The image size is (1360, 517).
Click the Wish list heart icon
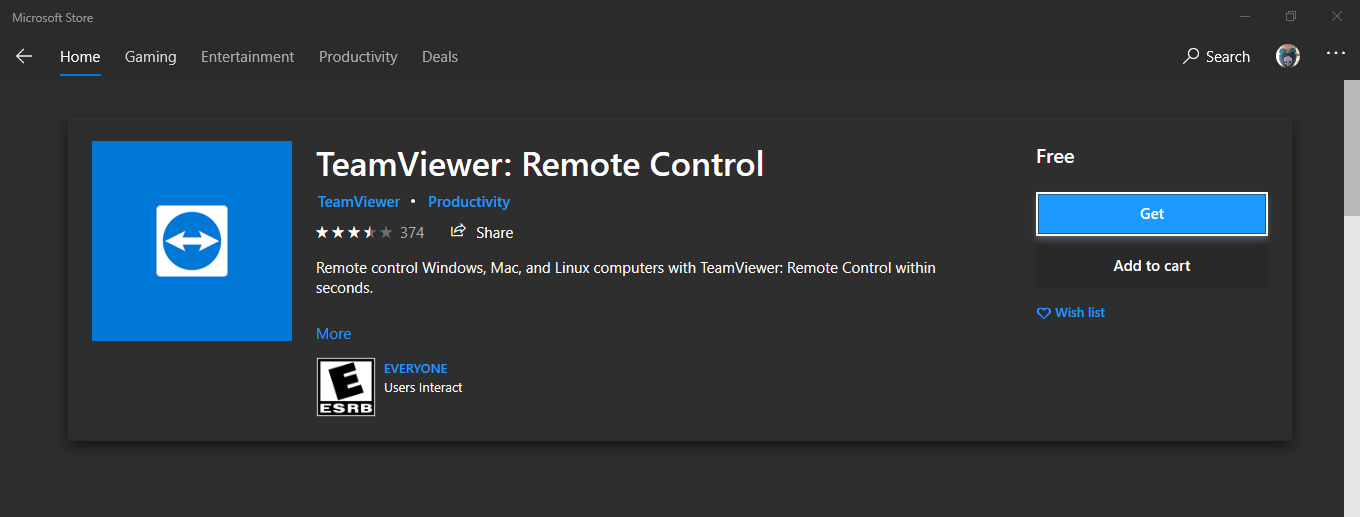tap(1044, 313)
